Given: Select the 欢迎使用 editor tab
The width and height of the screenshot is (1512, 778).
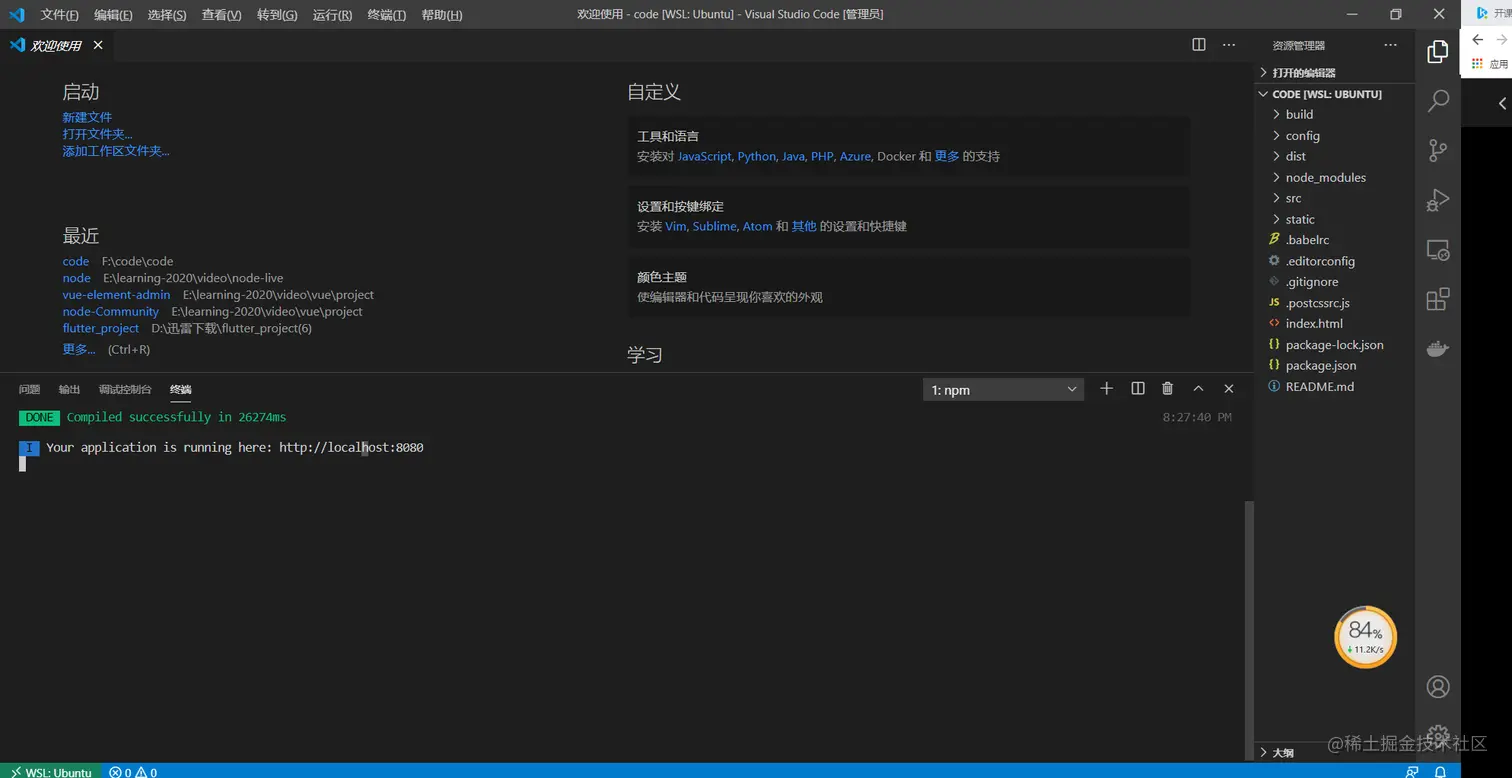Looking at the screenshot, I should tap(57, 45).
